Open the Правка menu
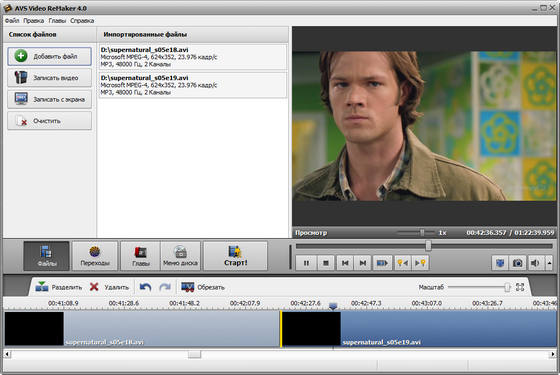Screen dimensions: 560x375 pyautogui.click(x=34, y=21)
